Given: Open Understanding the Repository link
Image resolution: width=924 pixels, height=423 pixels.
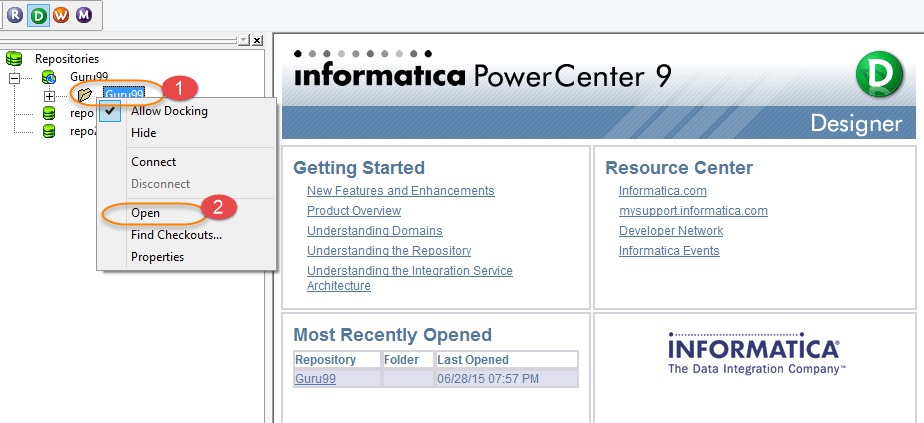Looking at the screenshot, I should [x=389, y=251].
